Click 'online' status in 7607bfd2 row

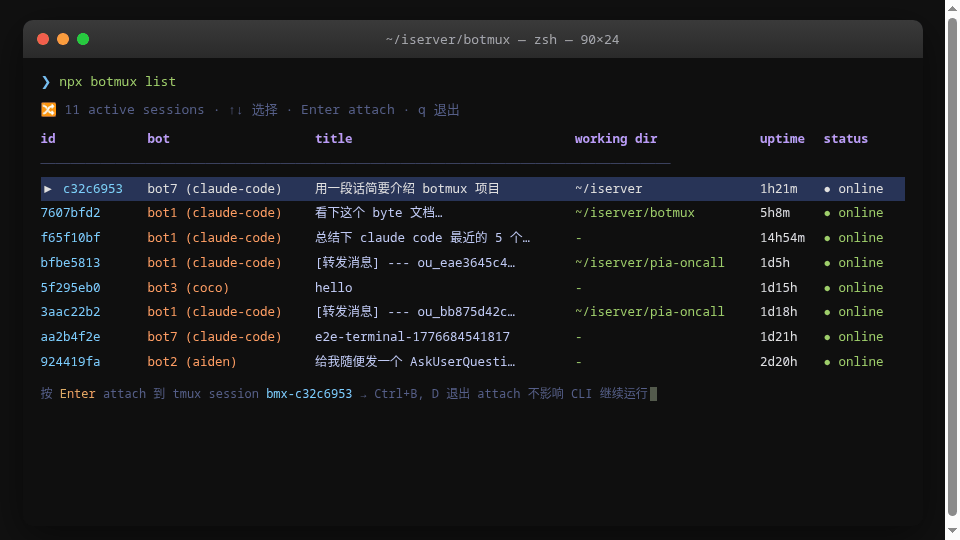861,212
